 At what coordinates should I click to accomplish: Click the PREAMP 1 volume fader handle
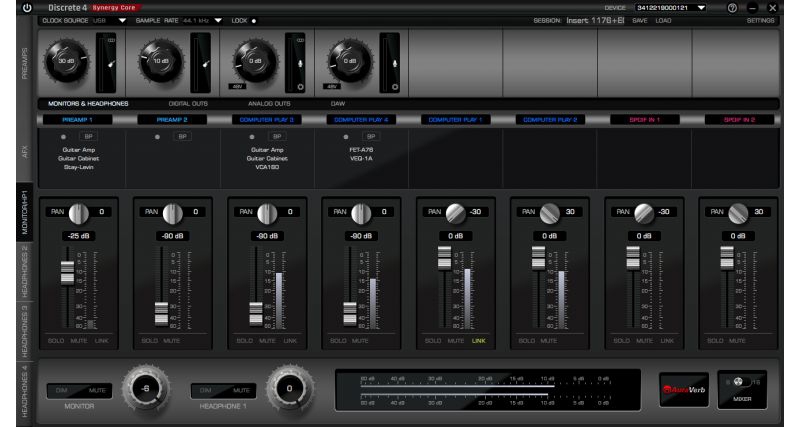(x=67, y=272)
